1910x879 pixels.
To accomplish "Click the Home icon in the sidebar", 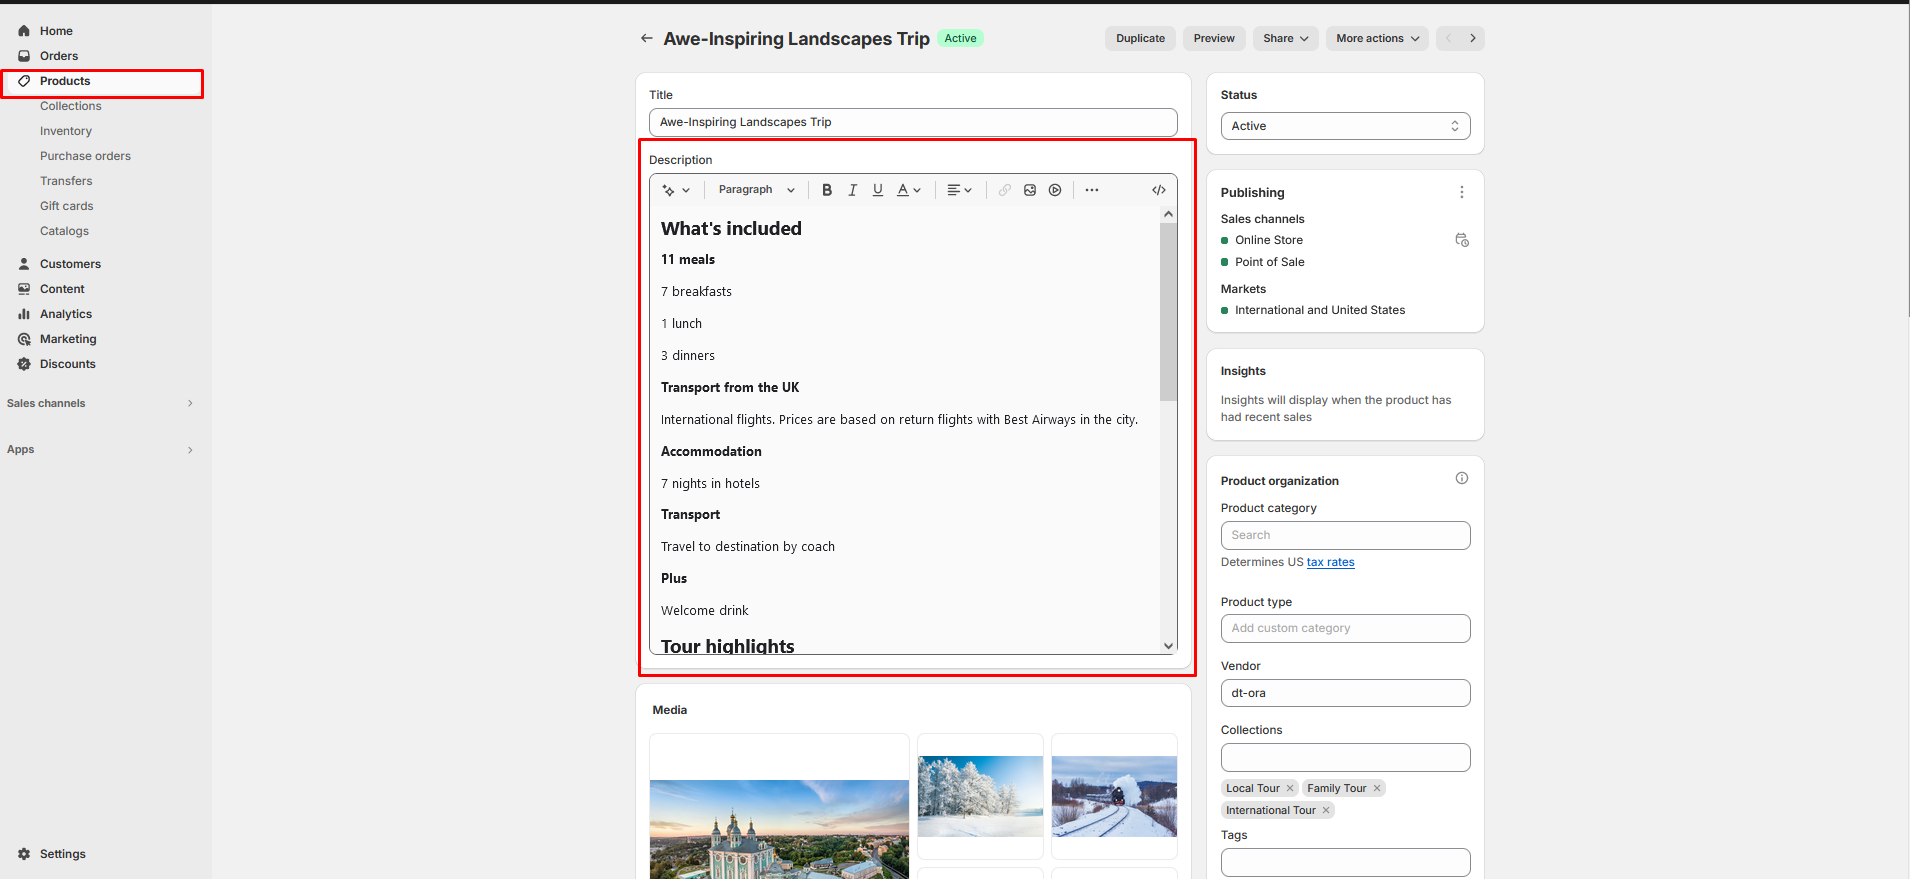I will point(24,31).
